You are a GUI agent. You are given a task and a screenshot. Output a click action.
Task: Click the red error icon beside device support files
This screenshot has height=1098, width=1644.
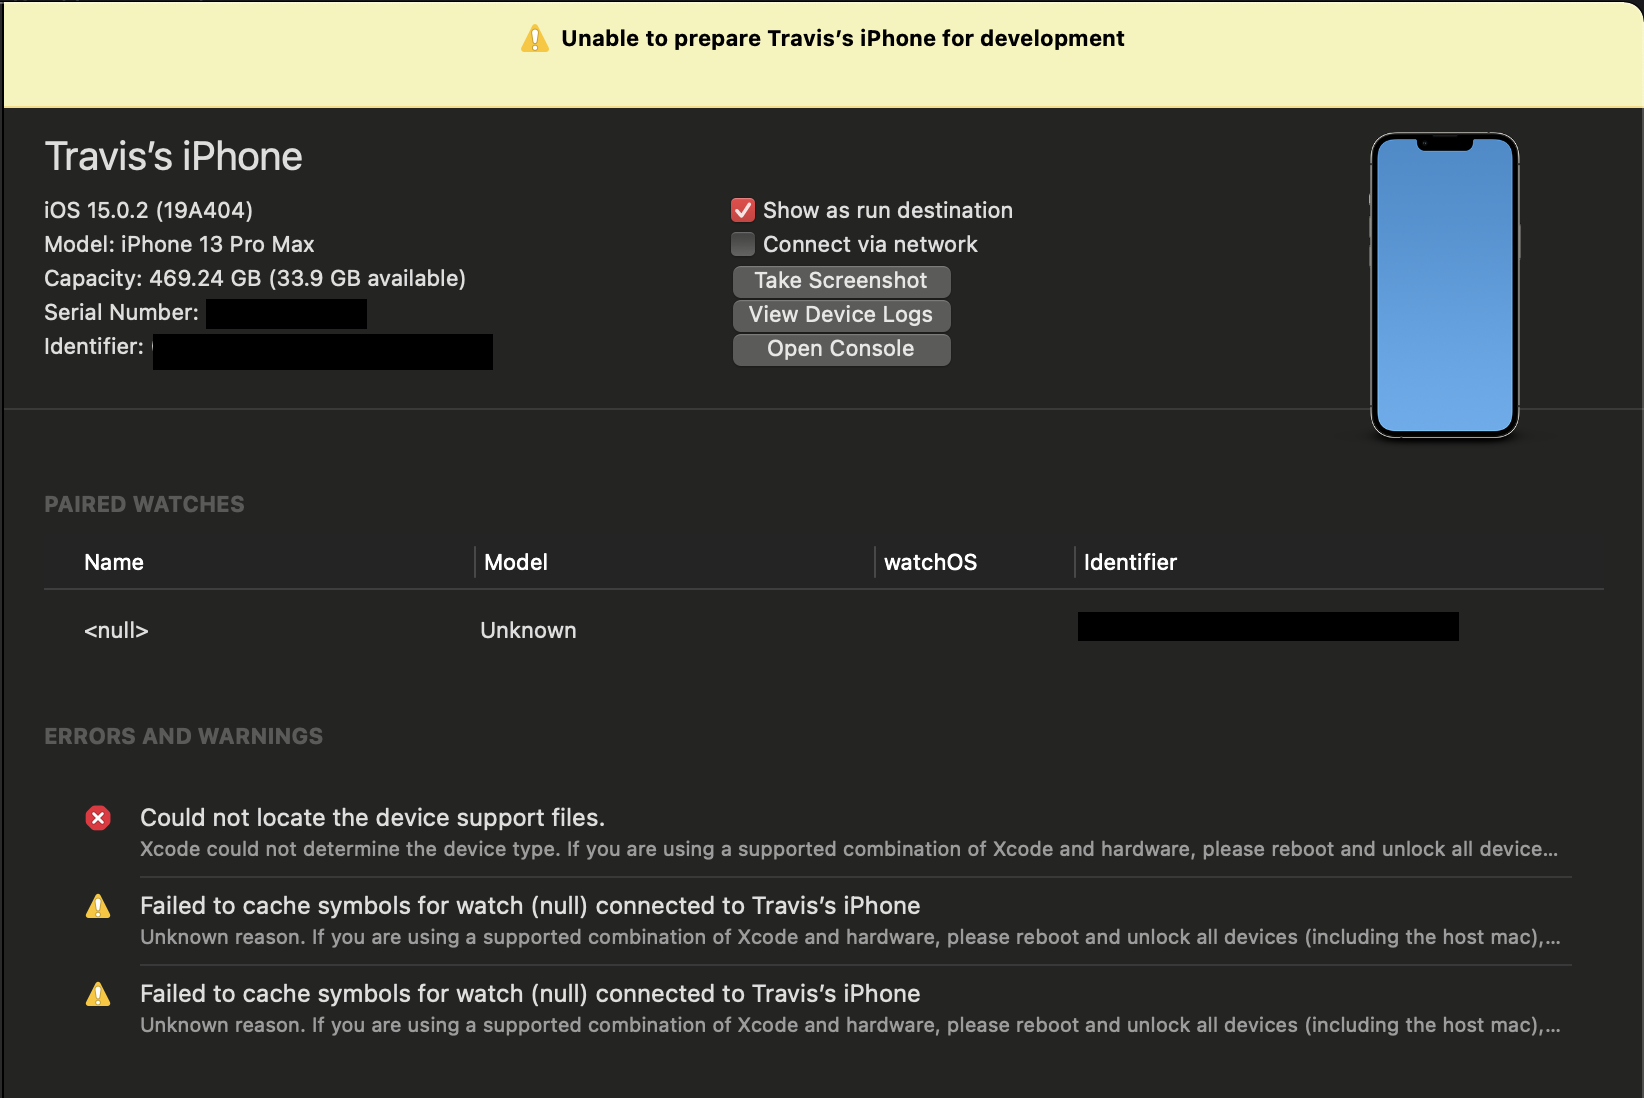[98, 819]
